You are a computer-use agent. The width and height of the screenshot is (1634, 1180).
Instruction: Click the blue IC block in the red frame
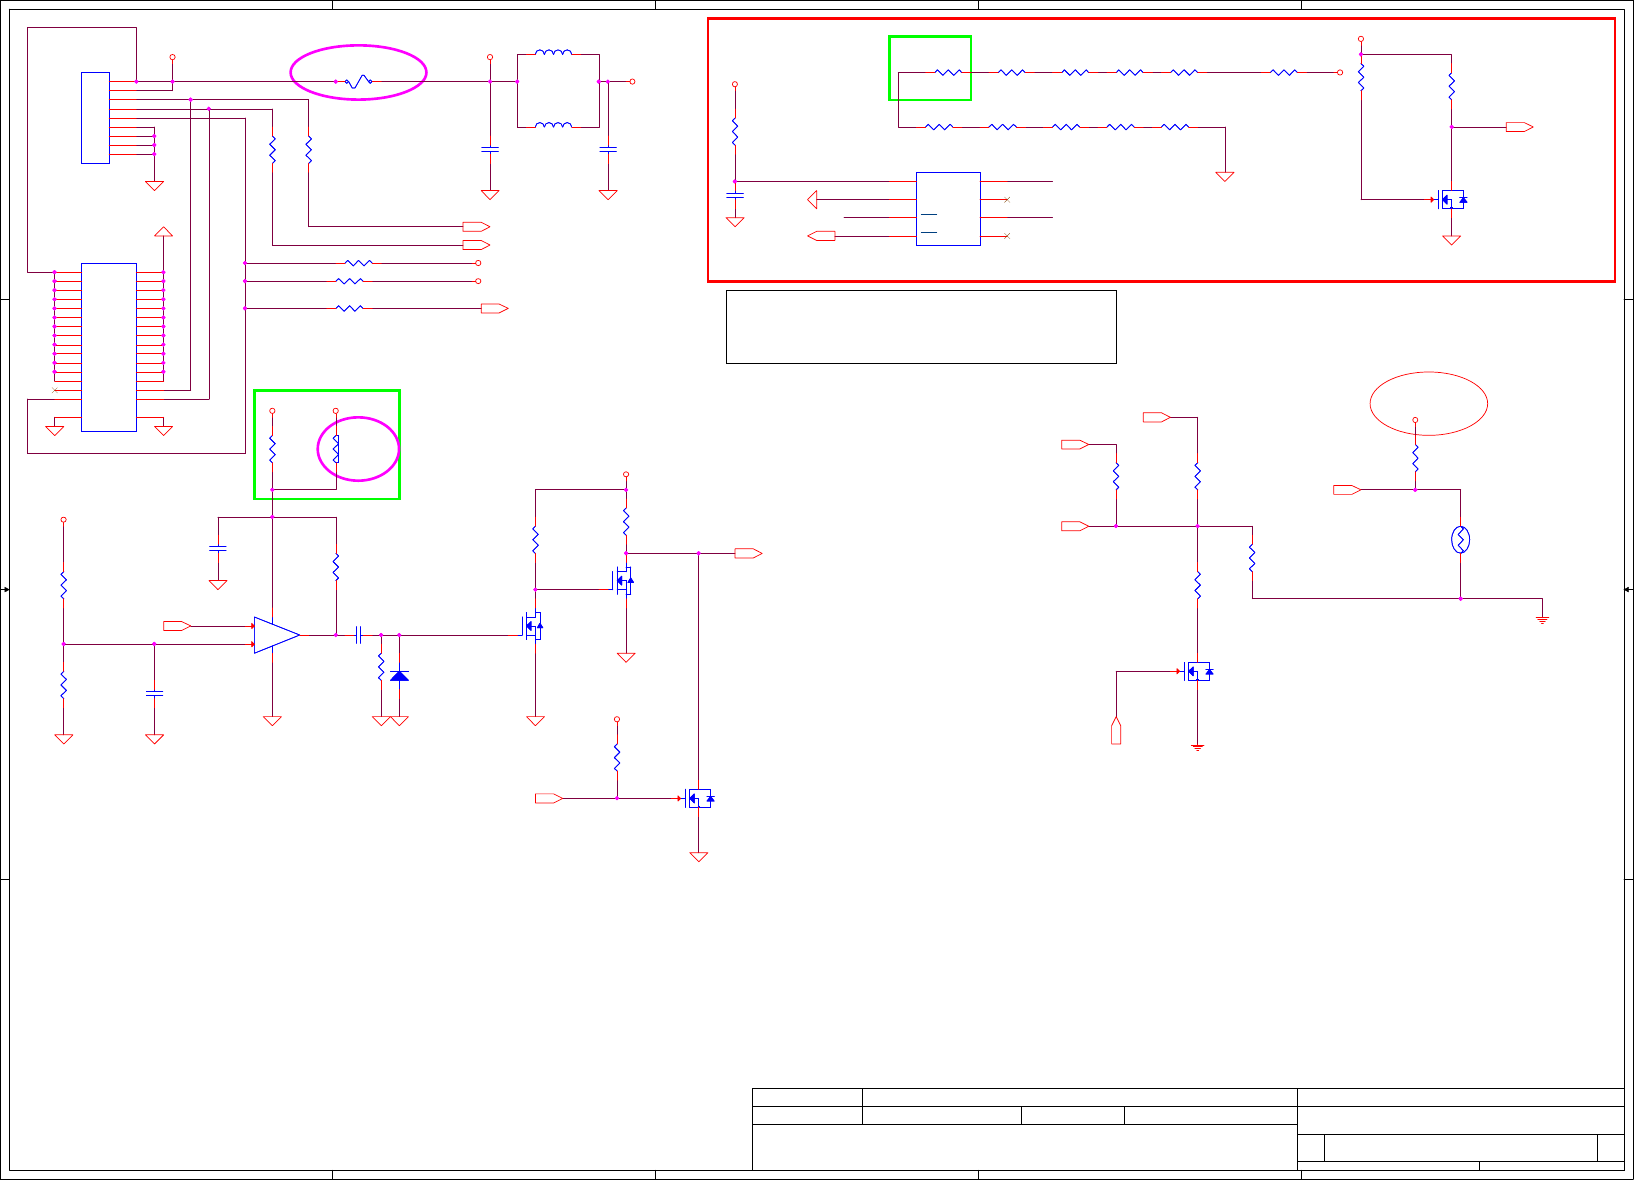pyautogui.click(x=948, y=209)
